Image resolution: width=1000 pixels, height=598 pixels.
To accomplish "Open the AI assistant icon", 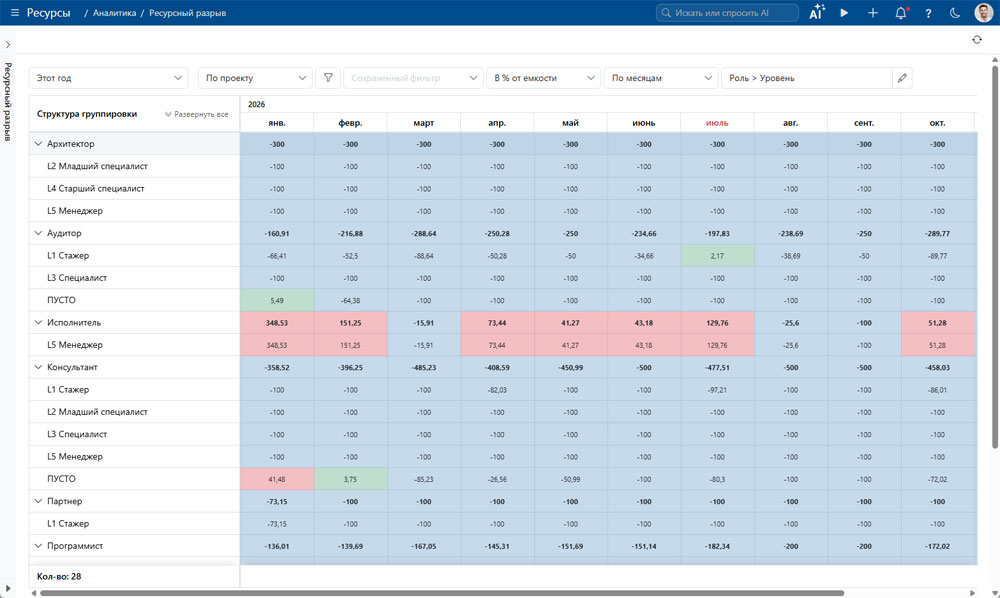I will click(x=817, y=12).
